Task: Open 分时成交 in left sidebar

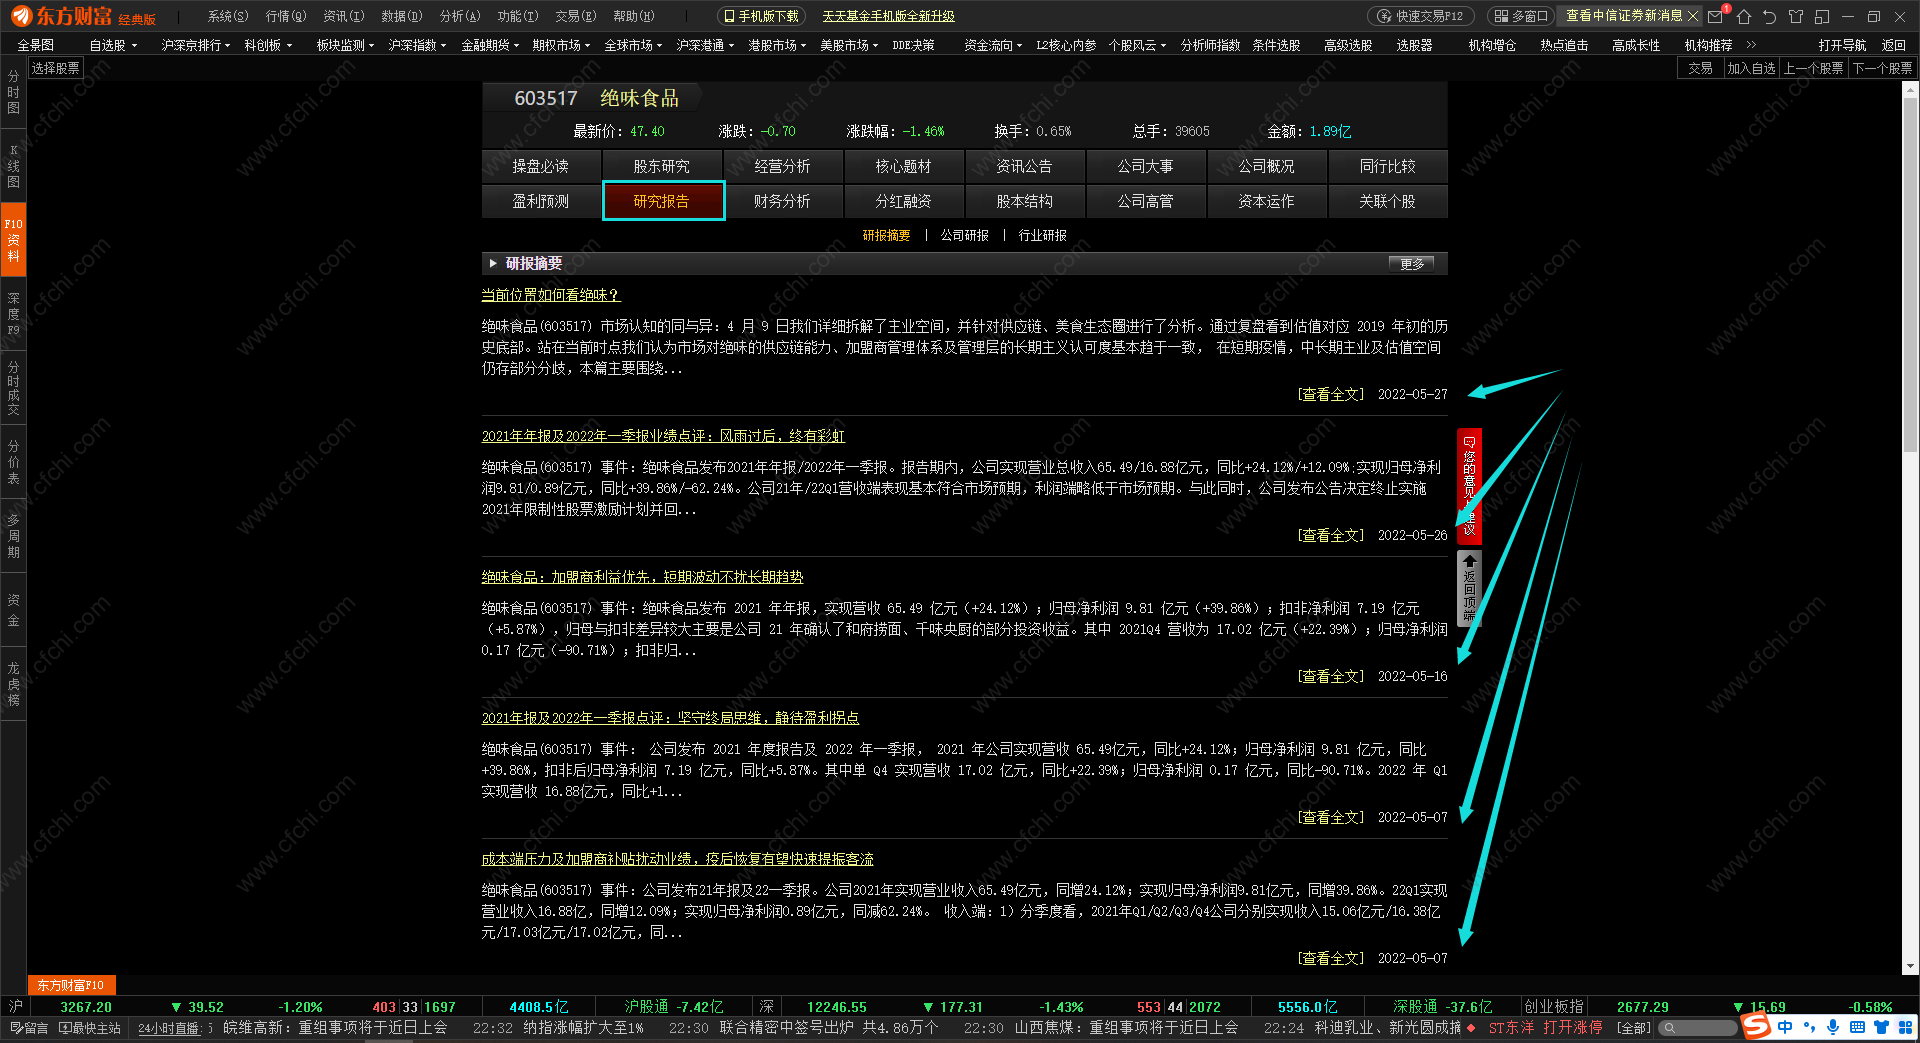Action: coord(13,388)
